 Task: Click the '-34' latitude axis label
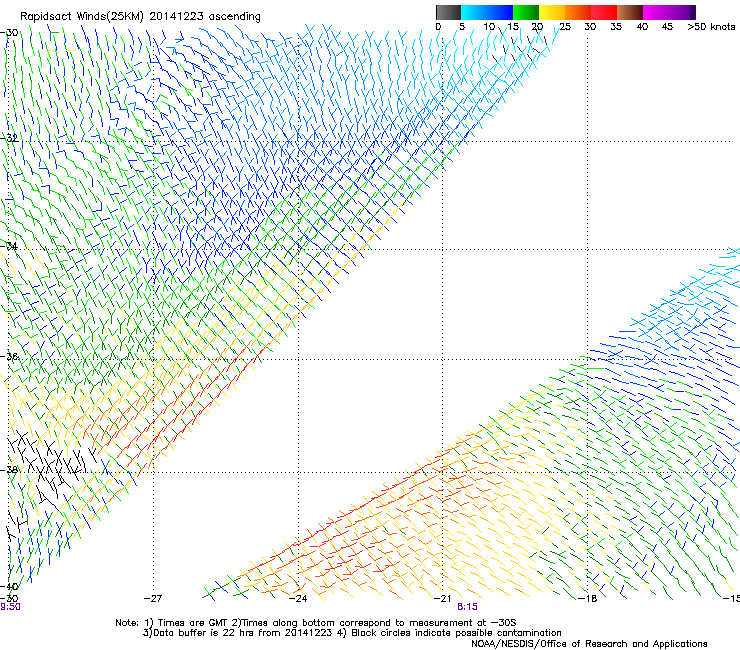9,245
